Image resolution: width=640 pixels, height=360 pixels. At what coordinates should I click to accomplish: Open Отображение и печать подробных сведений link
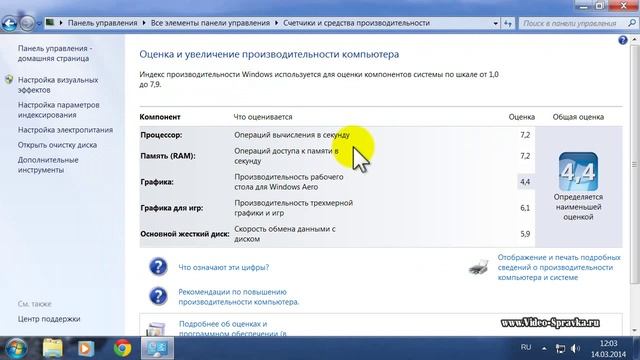(559, 267)
